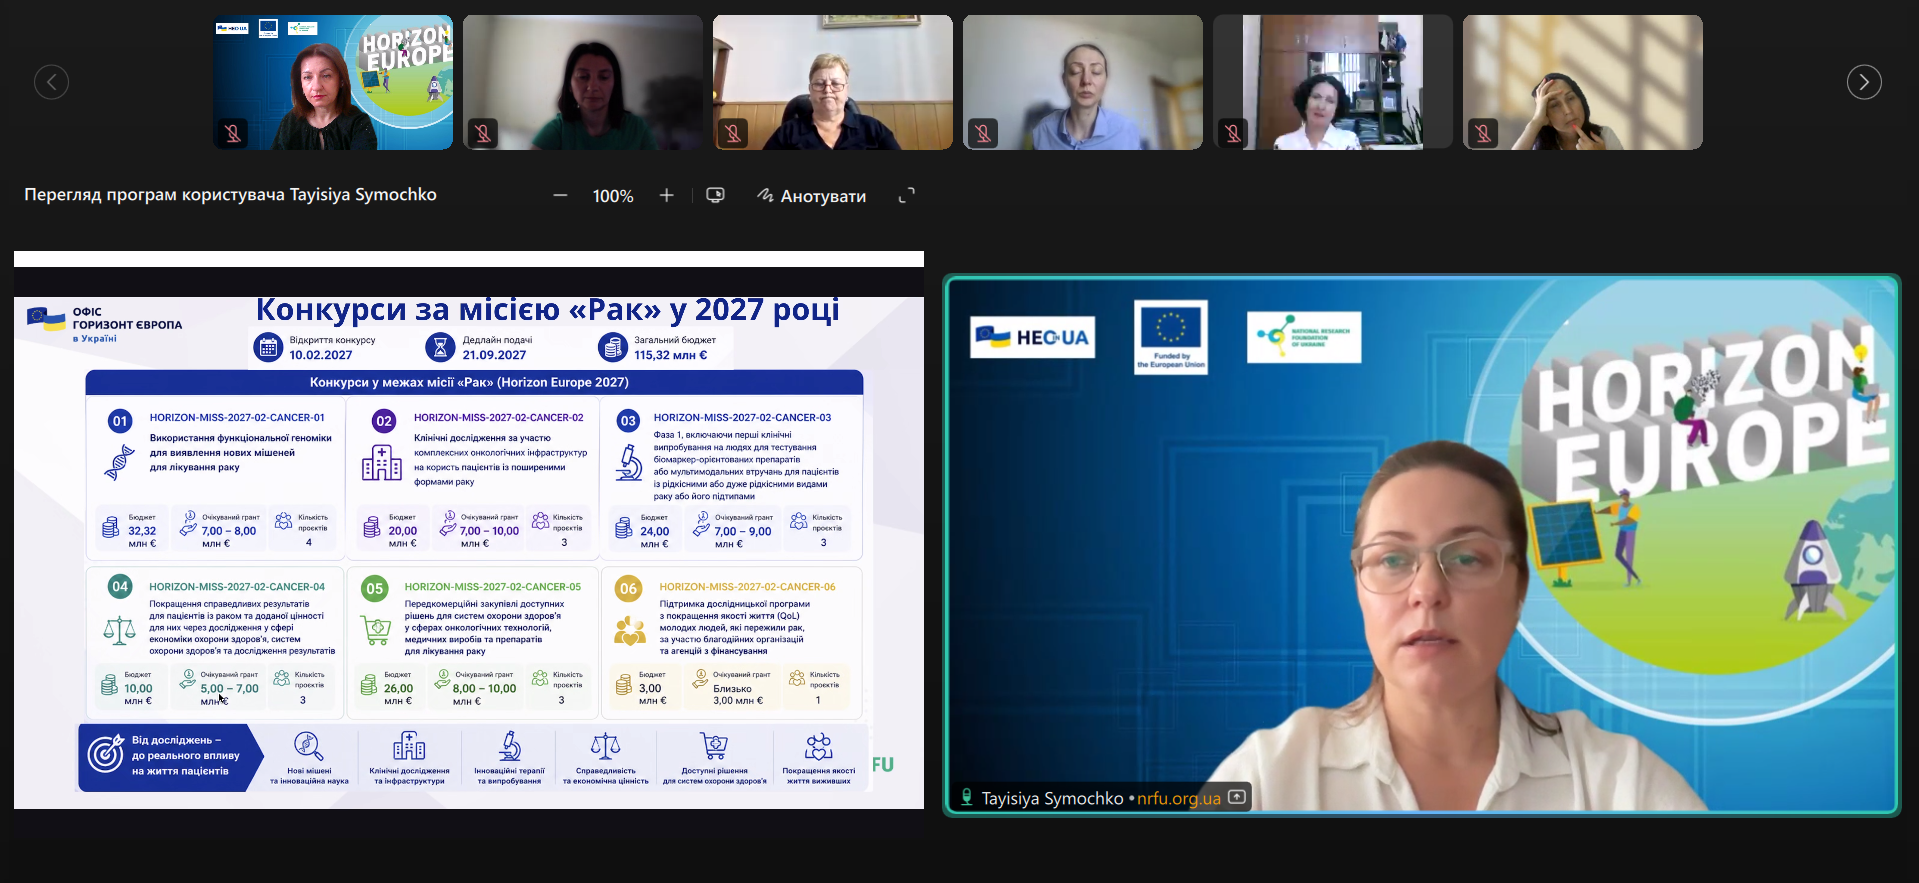
Task: Click the magnifier icon above Нові мішені
Action: 308,746
